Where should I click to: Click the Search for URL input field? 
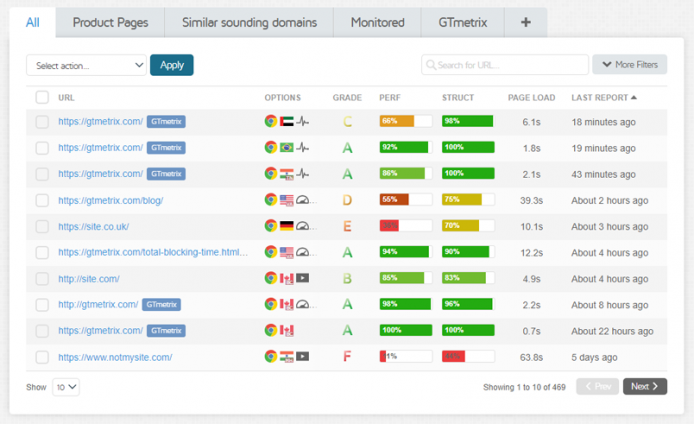505,65
